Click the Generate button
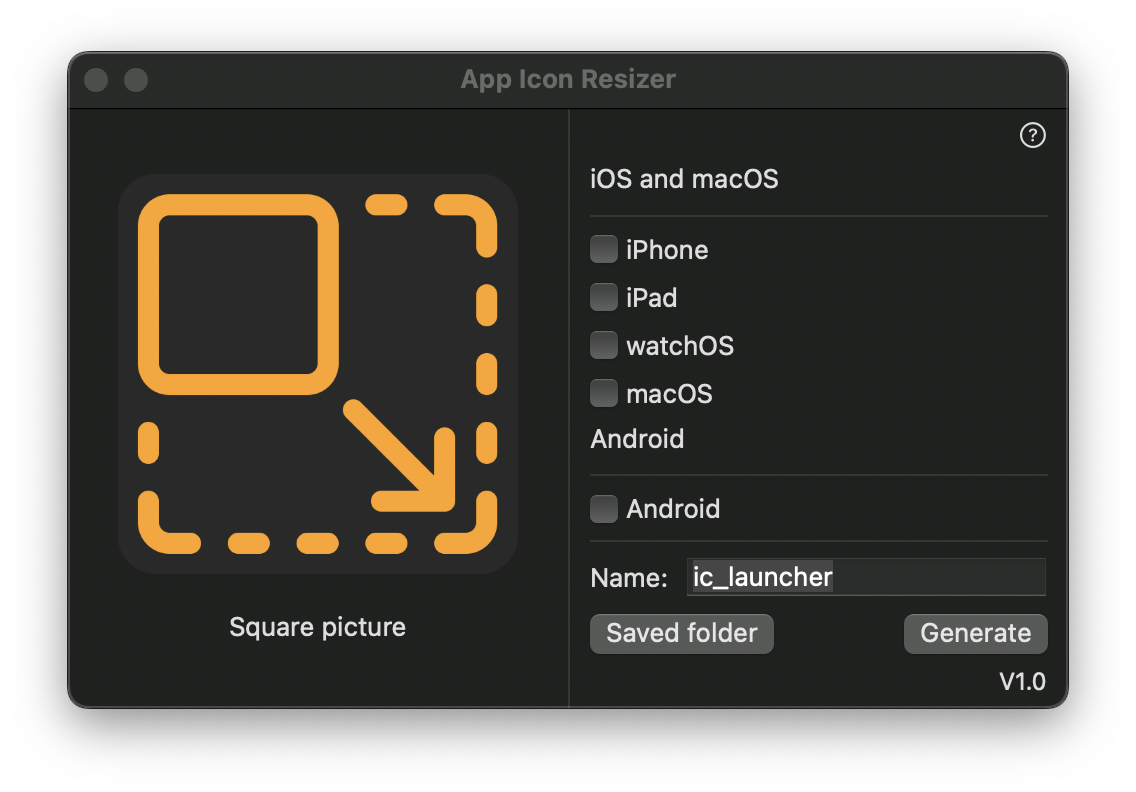The image size is (1136, 792). (x=975, y=634)
